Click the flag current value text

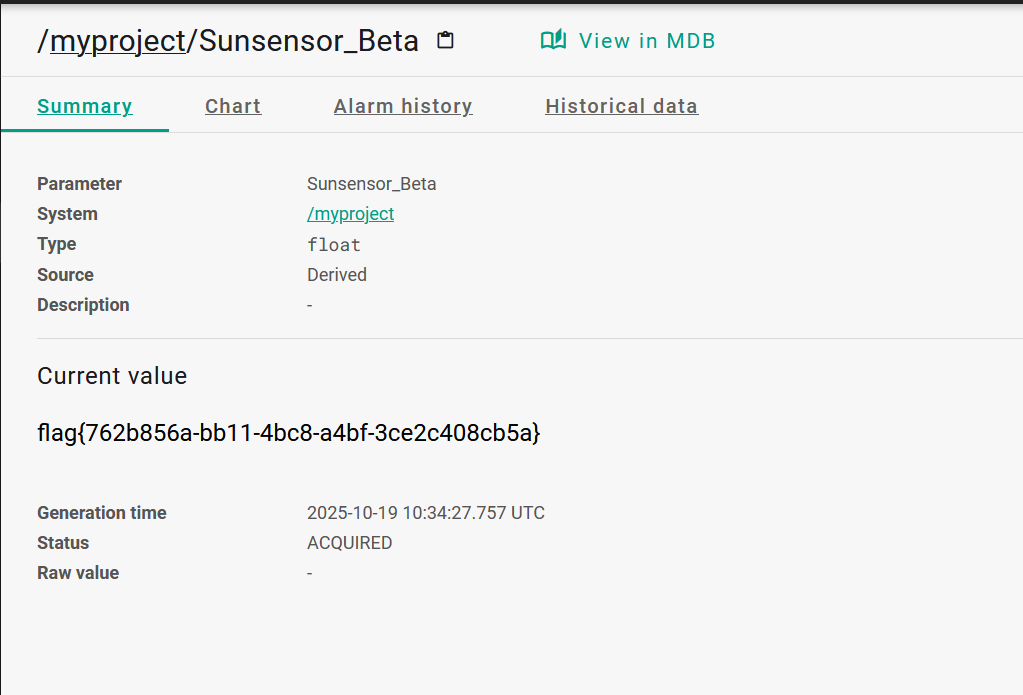click(288, 433)
